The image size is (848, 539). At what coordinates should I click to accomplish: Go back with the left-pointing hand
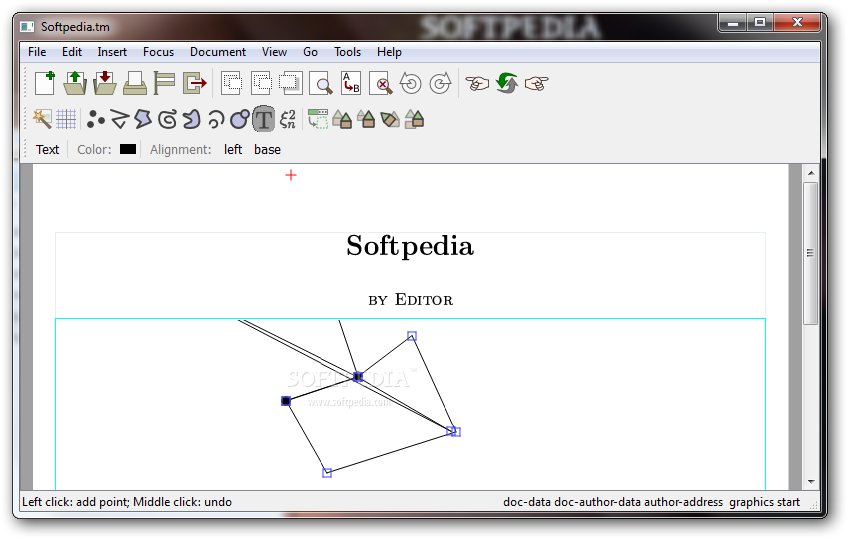477,83
